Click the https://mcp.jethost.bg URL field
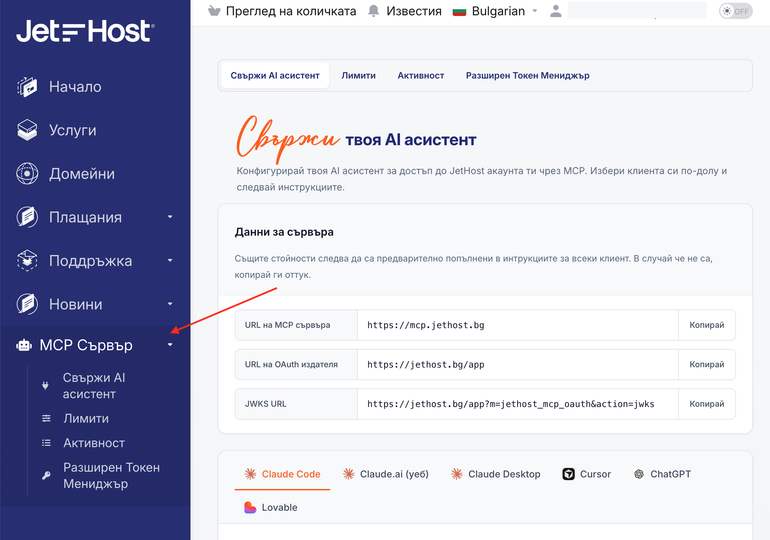 518,325
